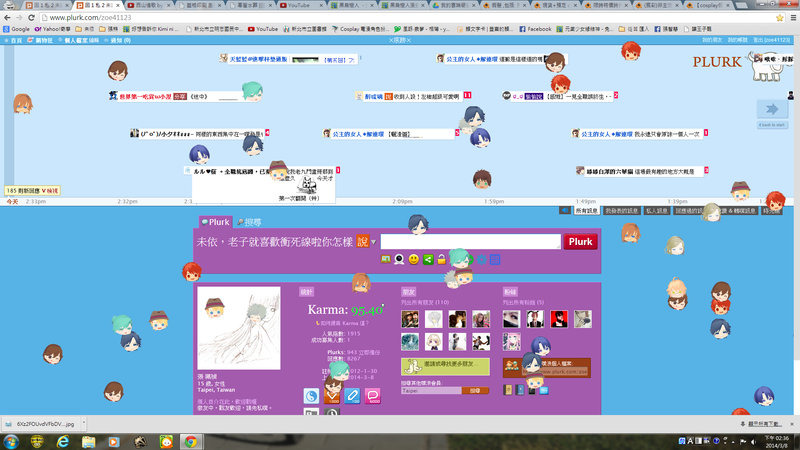Click the list all friends (110) link
This screenshot has width=800, height=450.
pyautogui.click(x=425, y=303)
